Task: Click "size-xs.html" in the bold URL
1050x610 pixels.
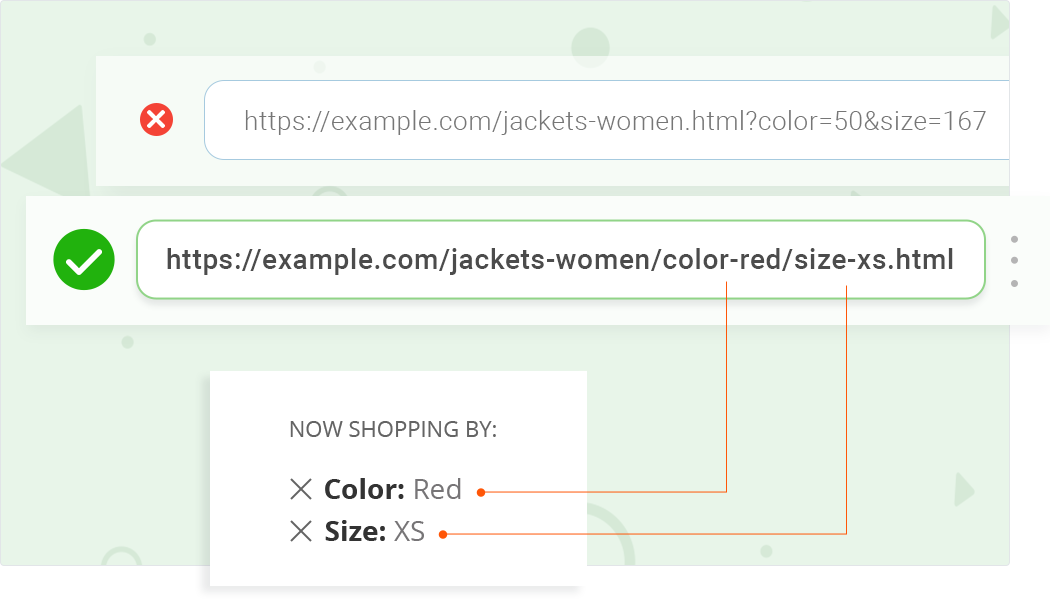Action: 877,261
